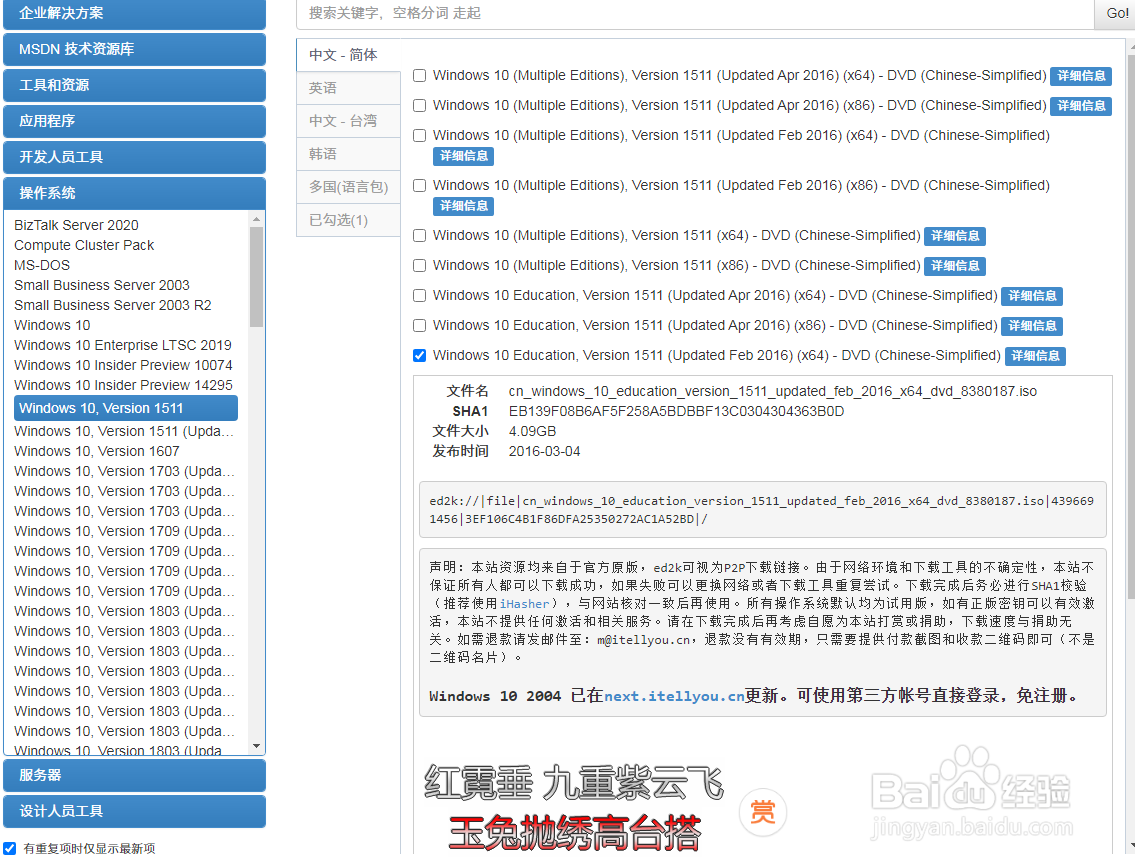Click the keyword search input field
Viewport: 1135px width, 866px height.
click(x=695, y=13)
